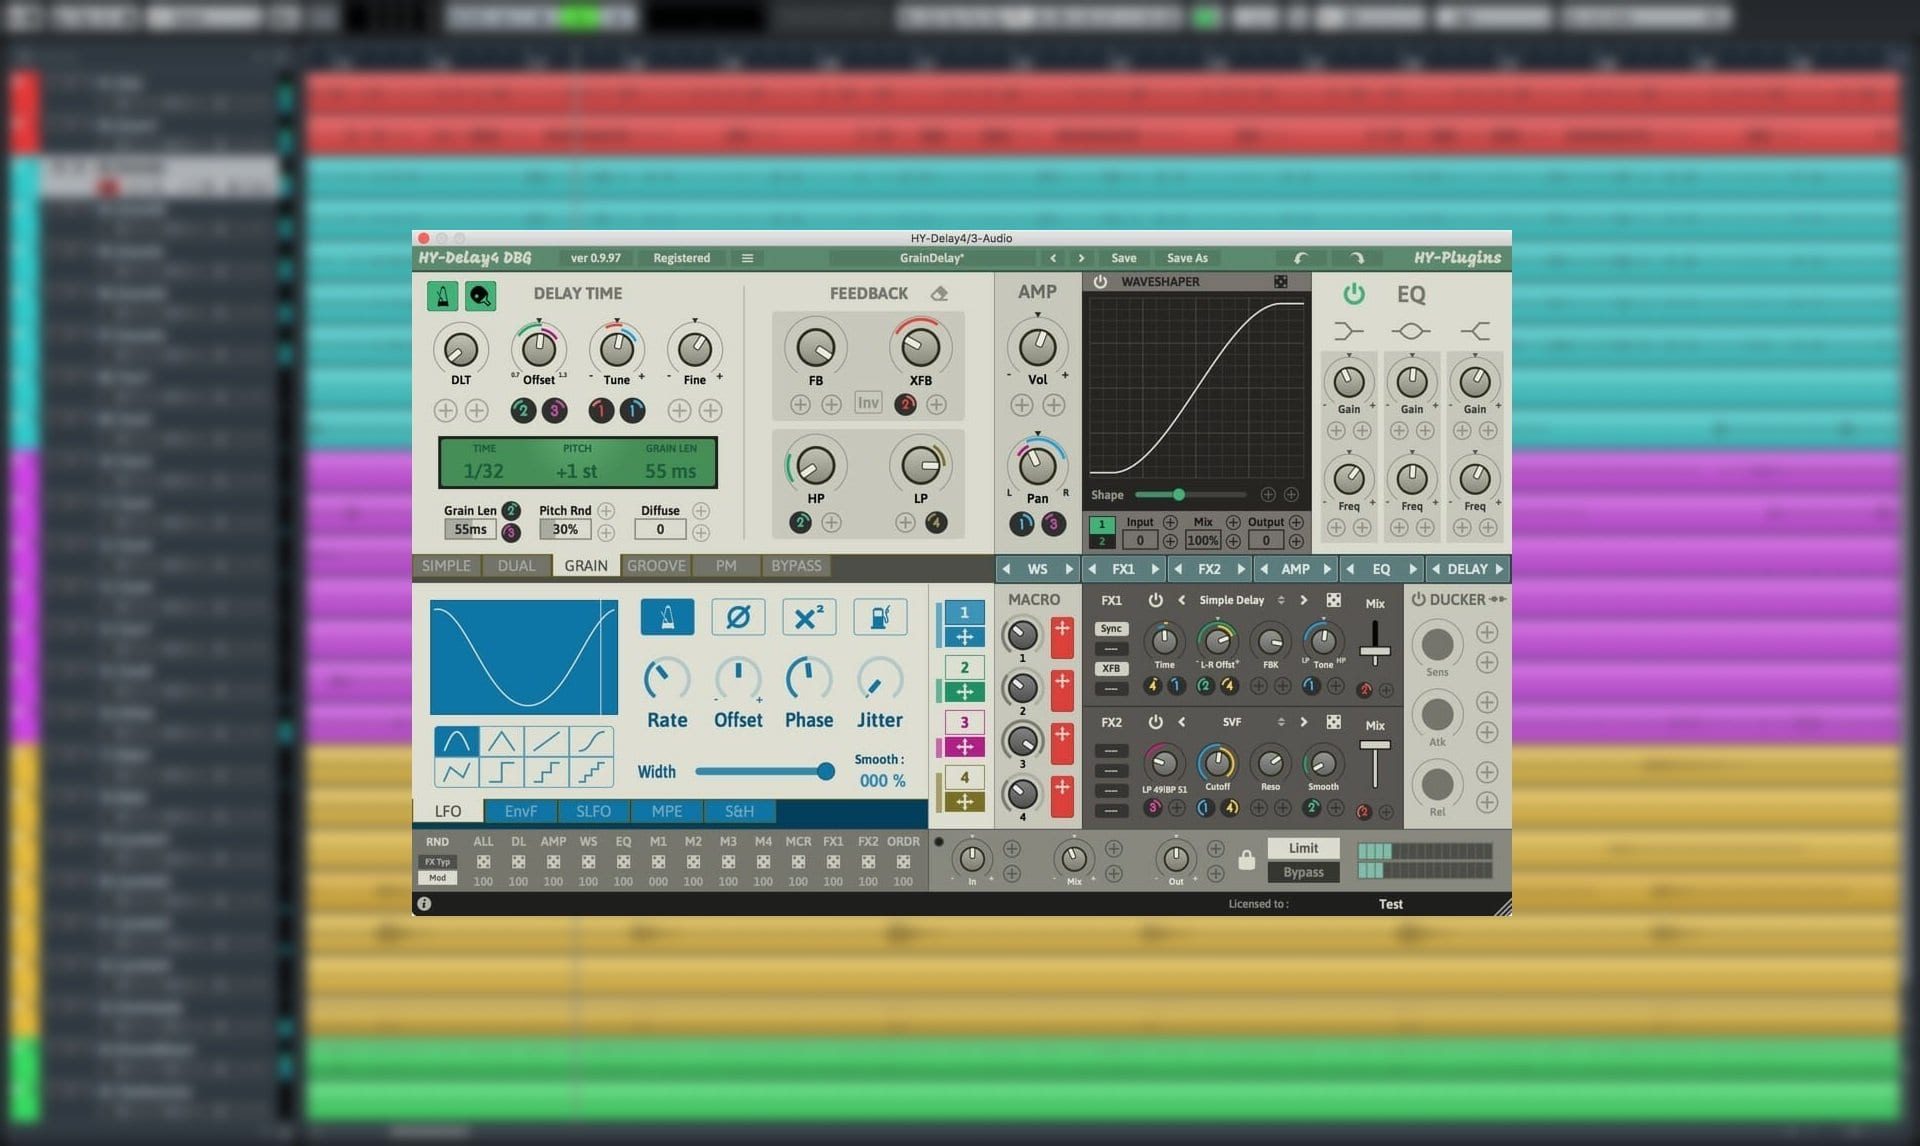This screenshot has height=1146, width=1920.
Task: Click the move handle of modulator 2
Action: [x=964, y=692]
